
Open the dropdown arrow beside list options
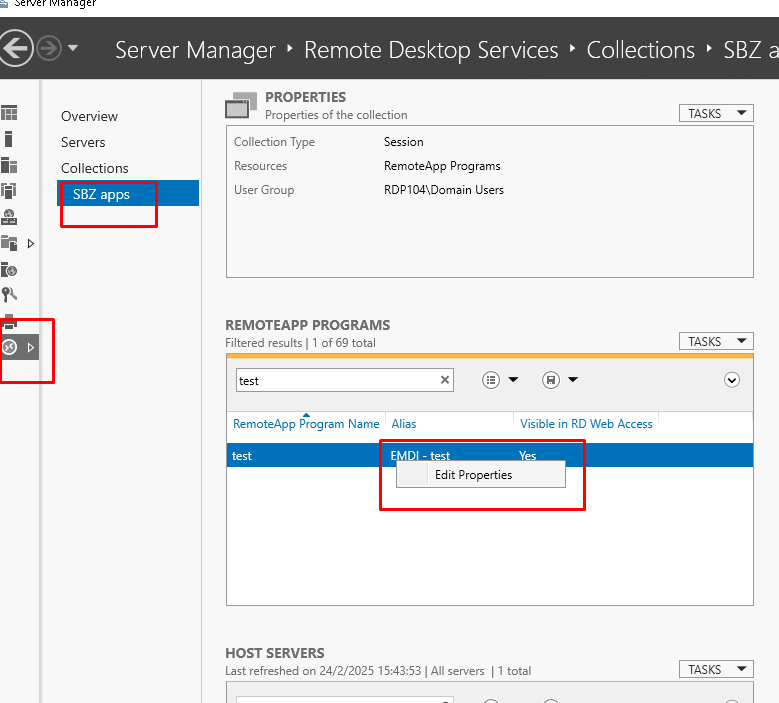click(x=513, y=380)
